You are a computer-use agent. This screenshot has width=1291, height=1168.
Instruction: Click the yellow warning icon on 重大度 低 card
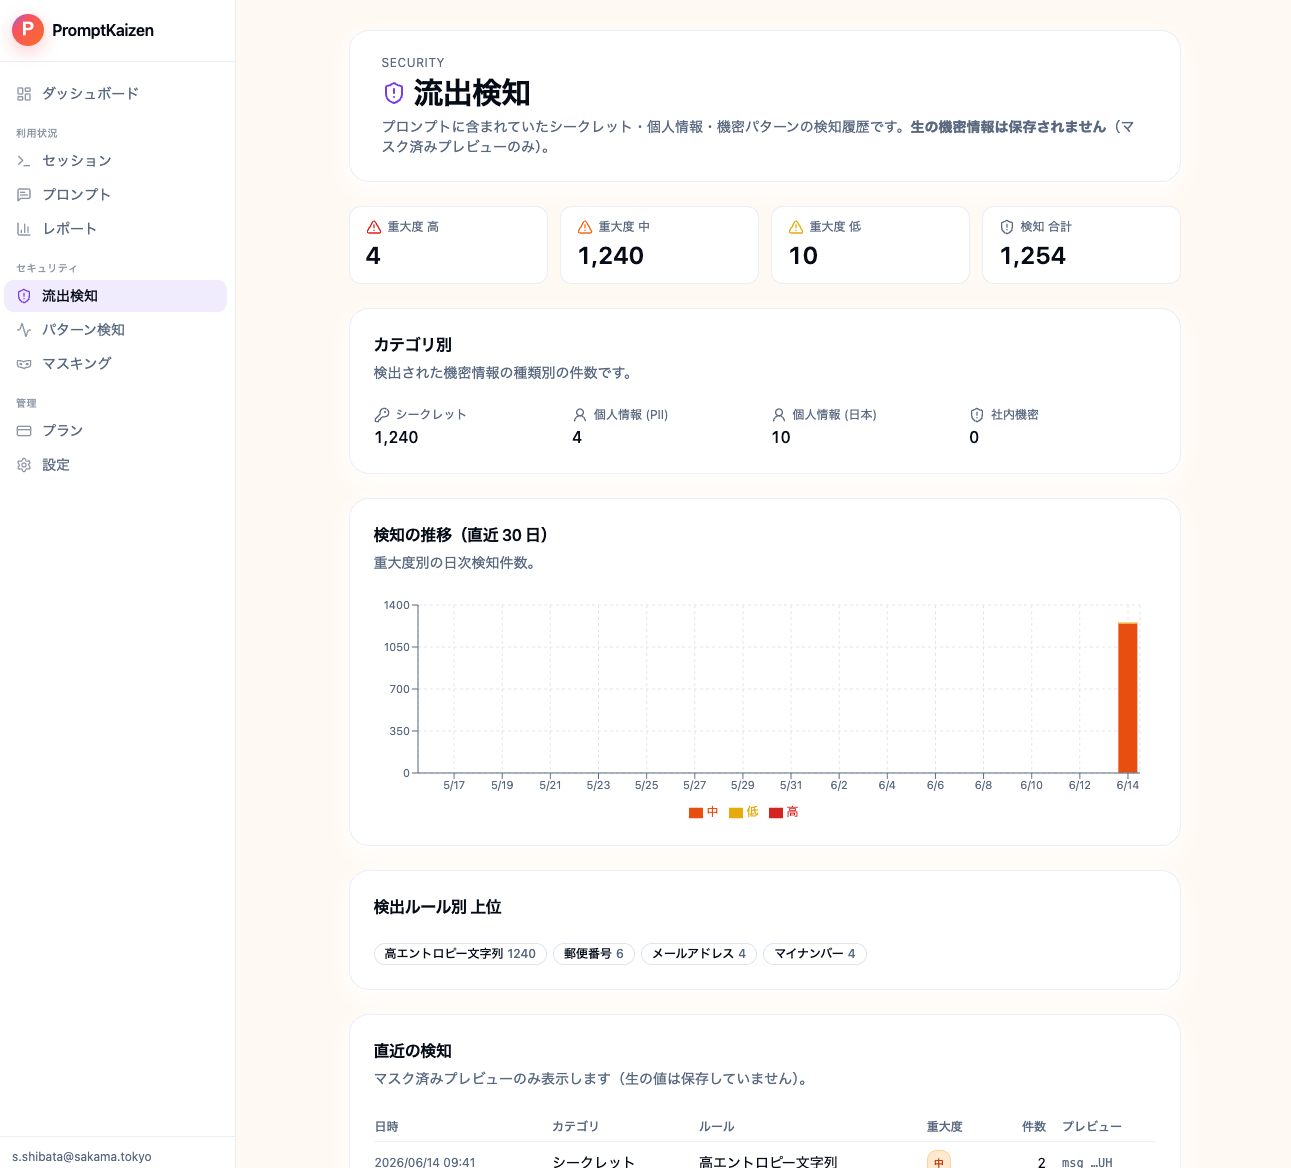(796, 227)
